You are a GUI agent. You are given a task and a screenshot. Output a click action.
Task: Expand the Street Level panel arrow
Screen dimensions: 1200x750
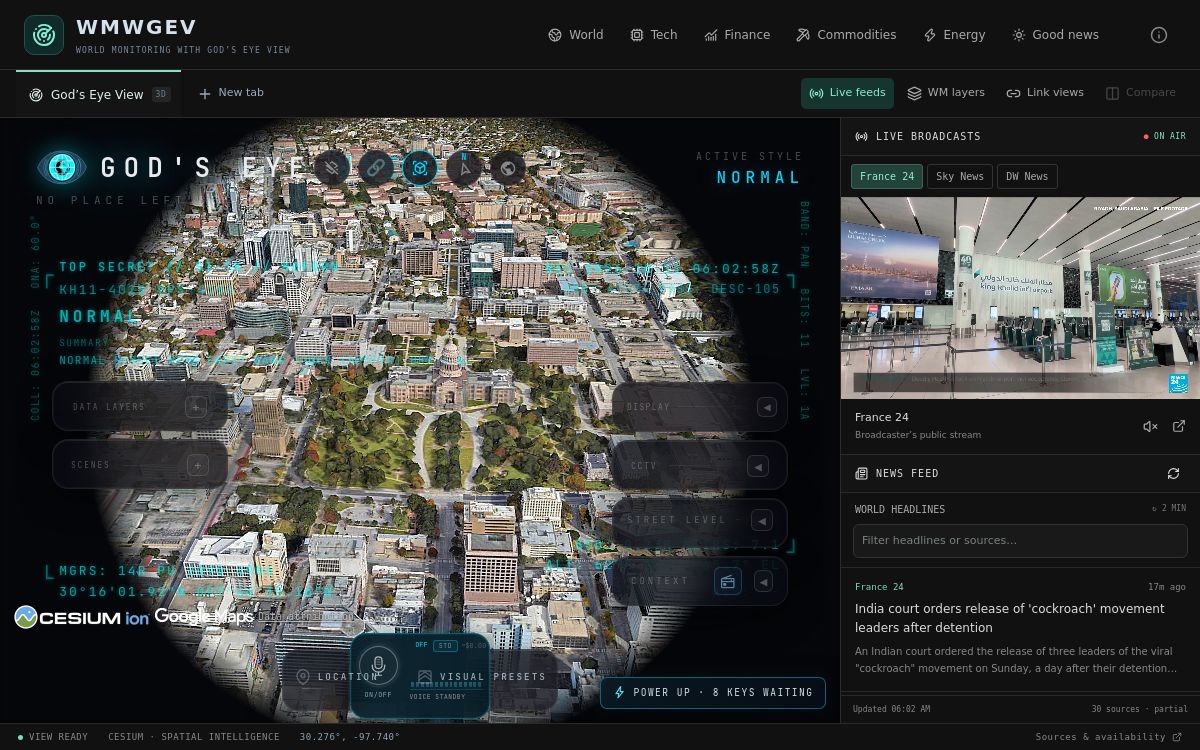click(x=762, y=521)
